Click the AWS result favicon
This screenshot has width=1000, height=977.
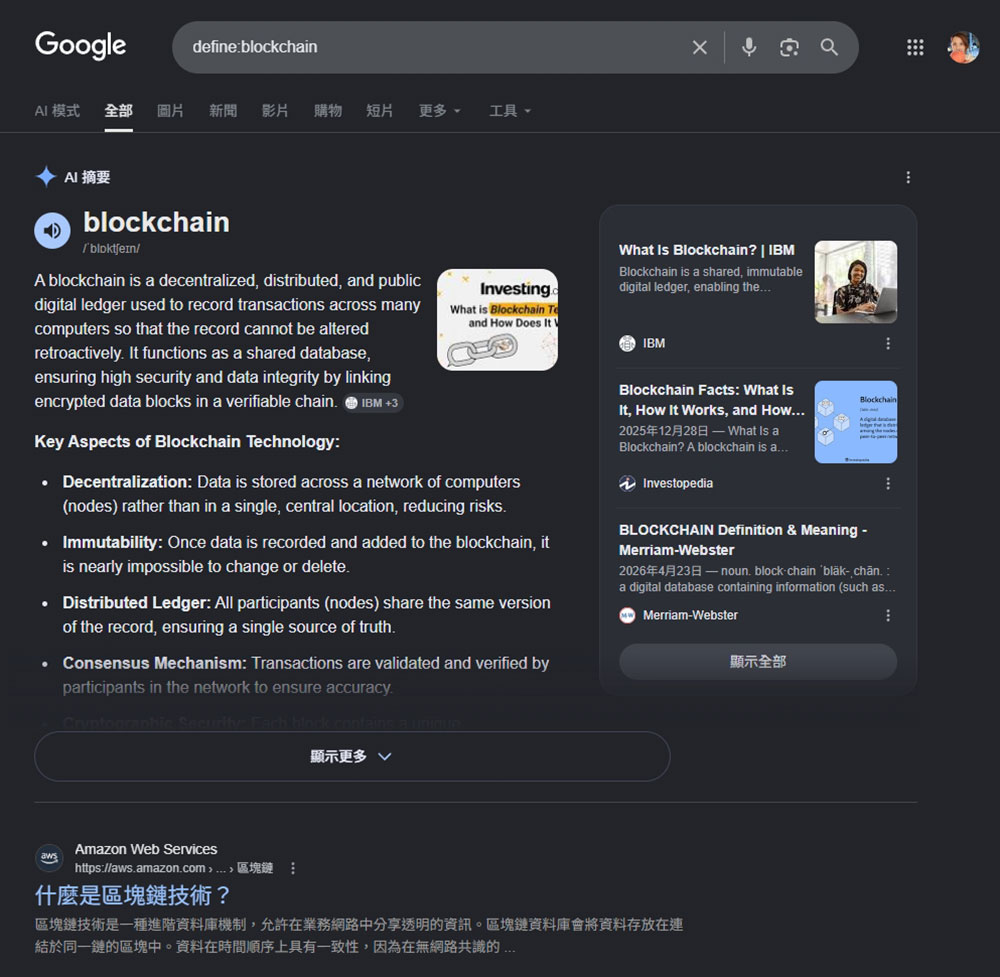[x=49, y=858]
